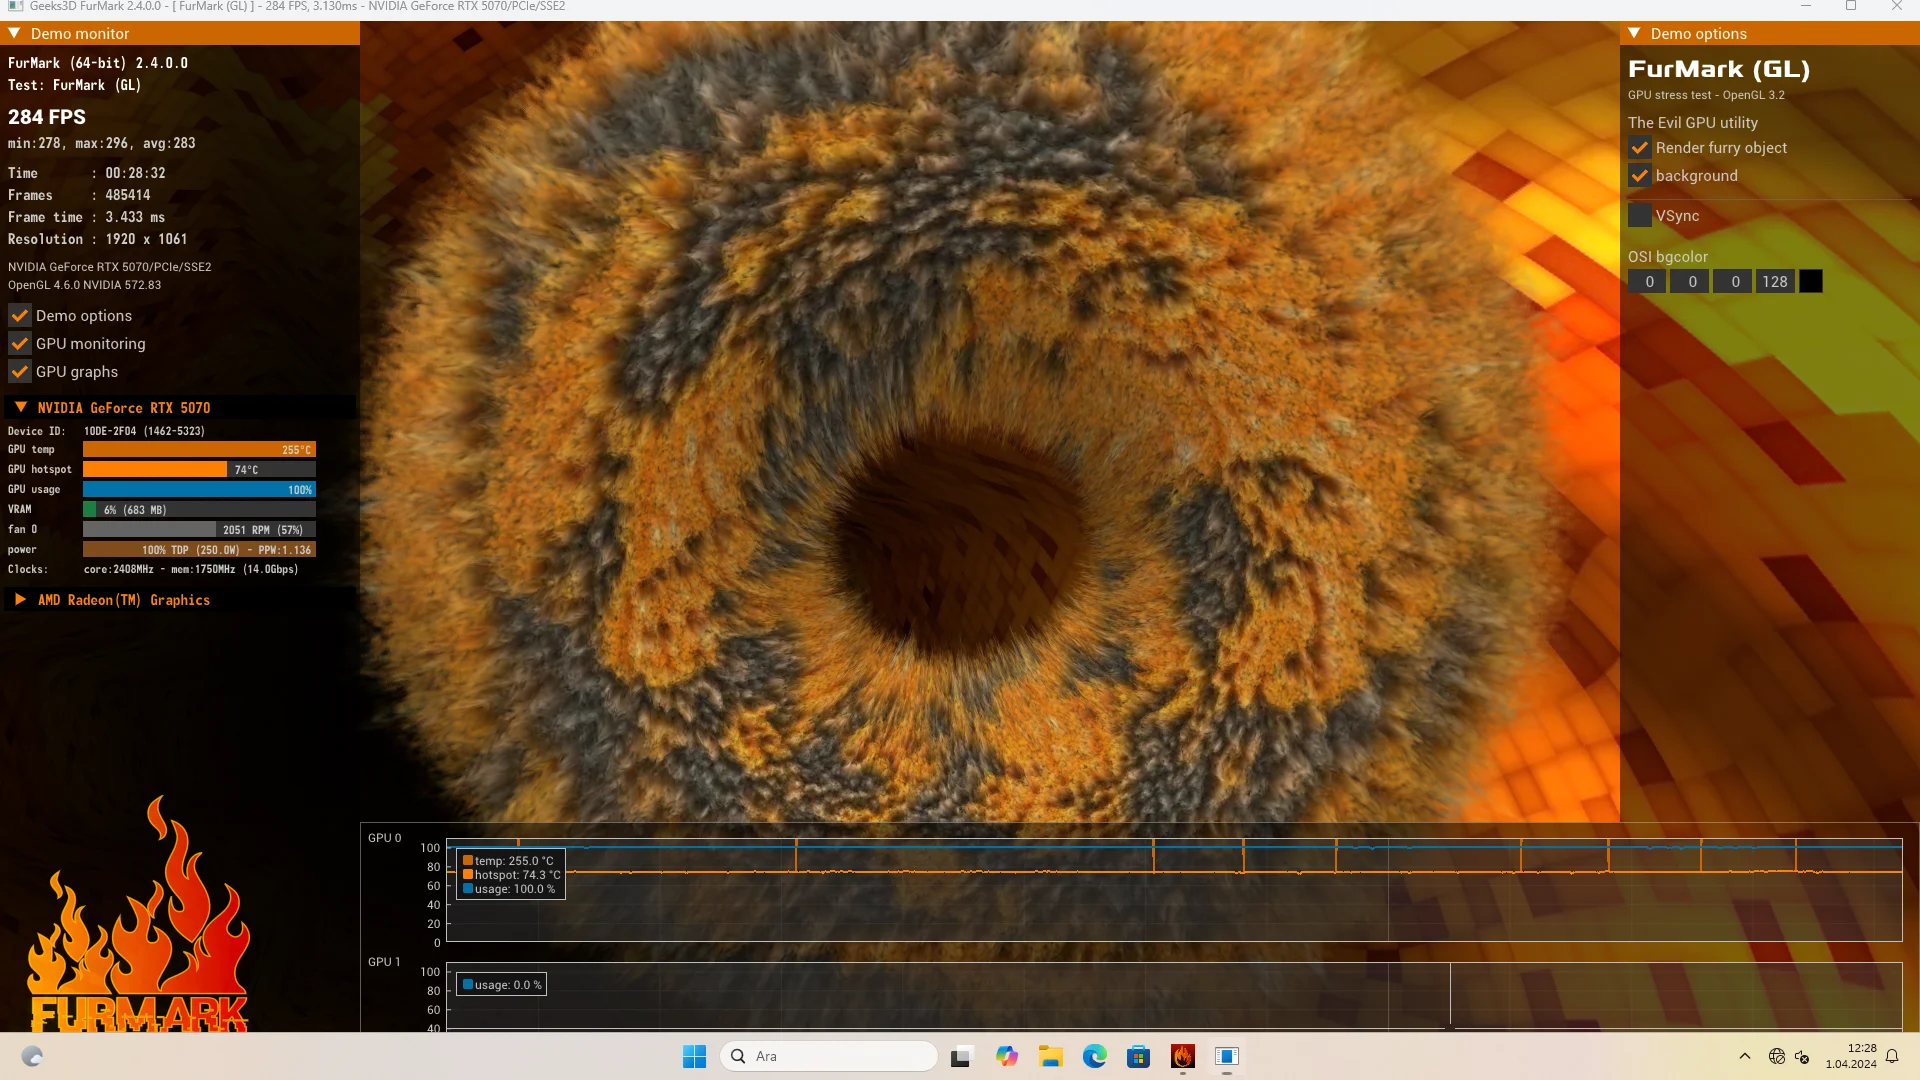Screen dimensions: 1920x1080
Task: Open the notification bell icon
Action: [x=1892, y=1056]
